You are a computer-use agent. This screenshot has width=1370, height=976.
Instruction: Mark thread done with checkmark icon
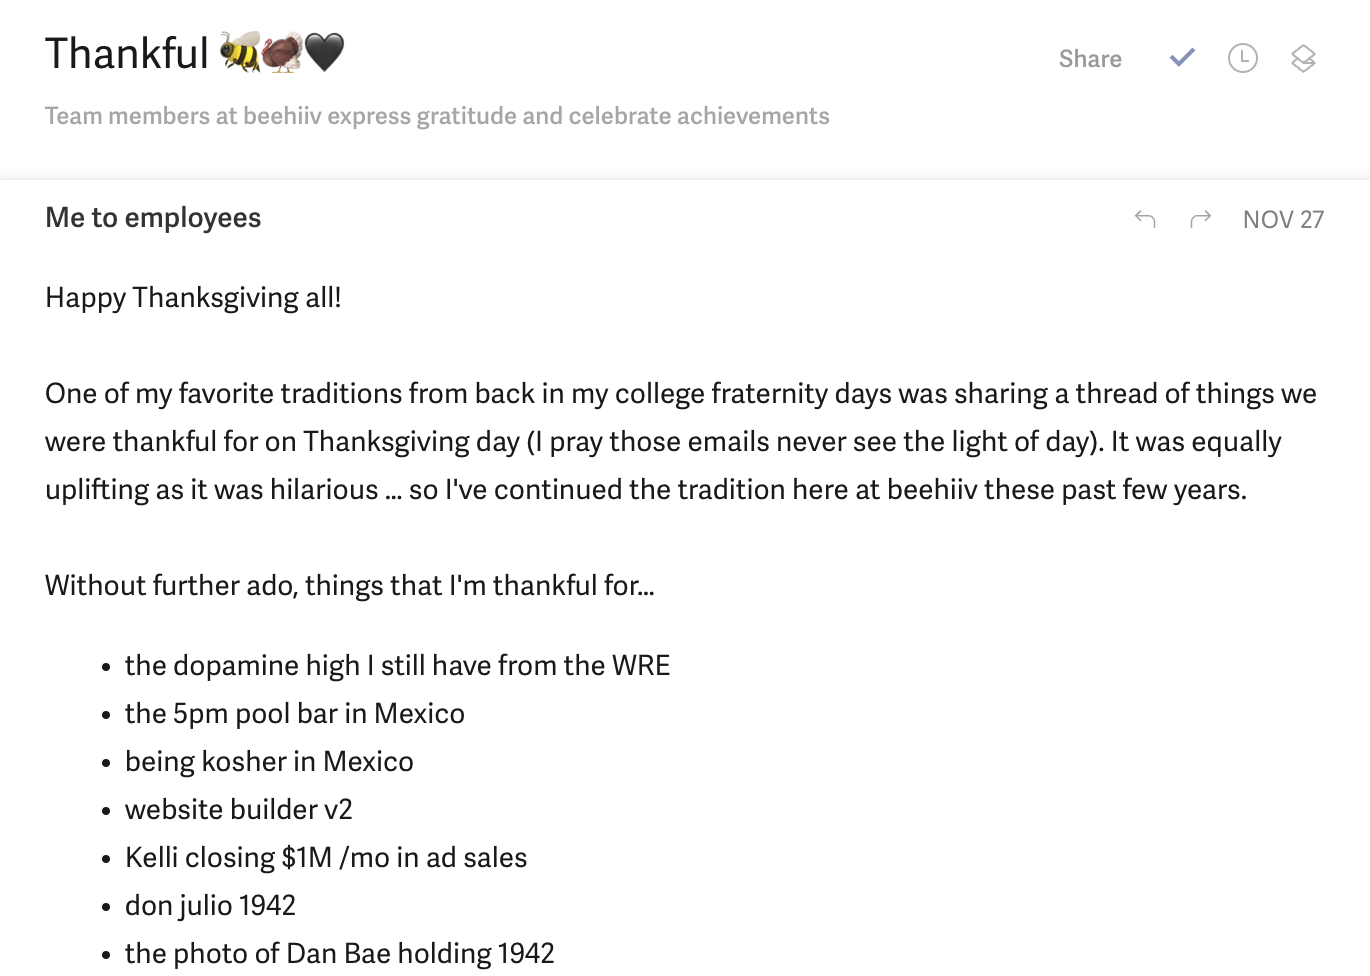click(1182, 58)
